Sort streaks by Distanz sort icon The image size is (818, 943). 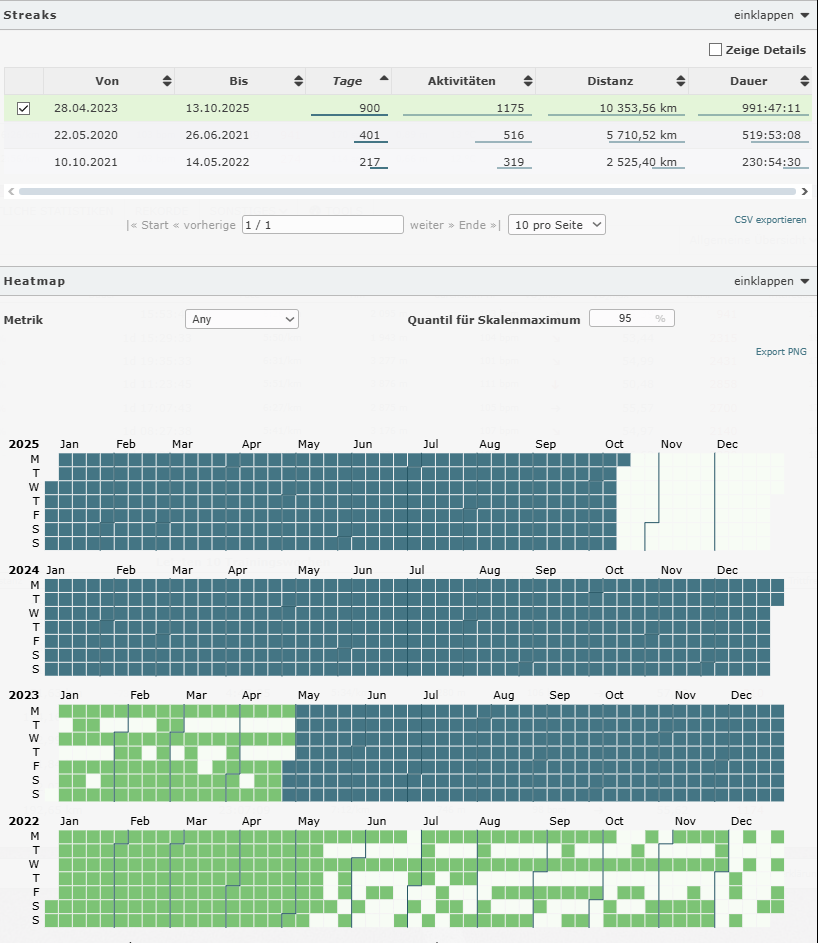click(680, 81)
